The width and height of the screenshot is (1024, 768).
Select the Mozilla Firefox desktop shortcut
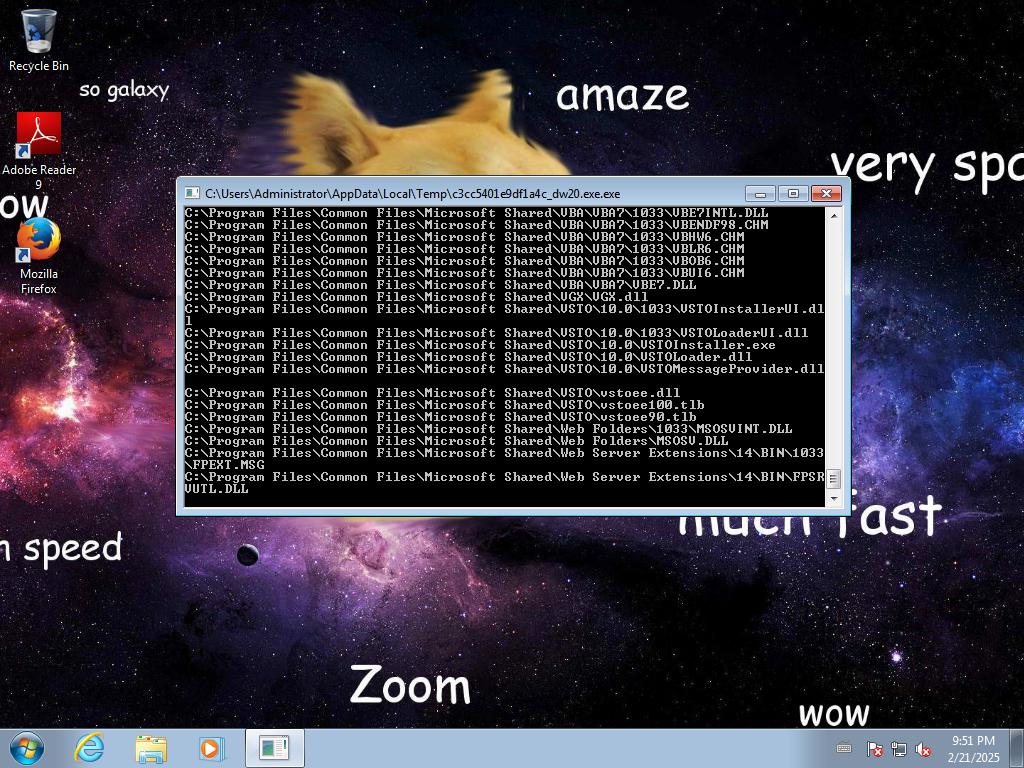tap(39, 256)
